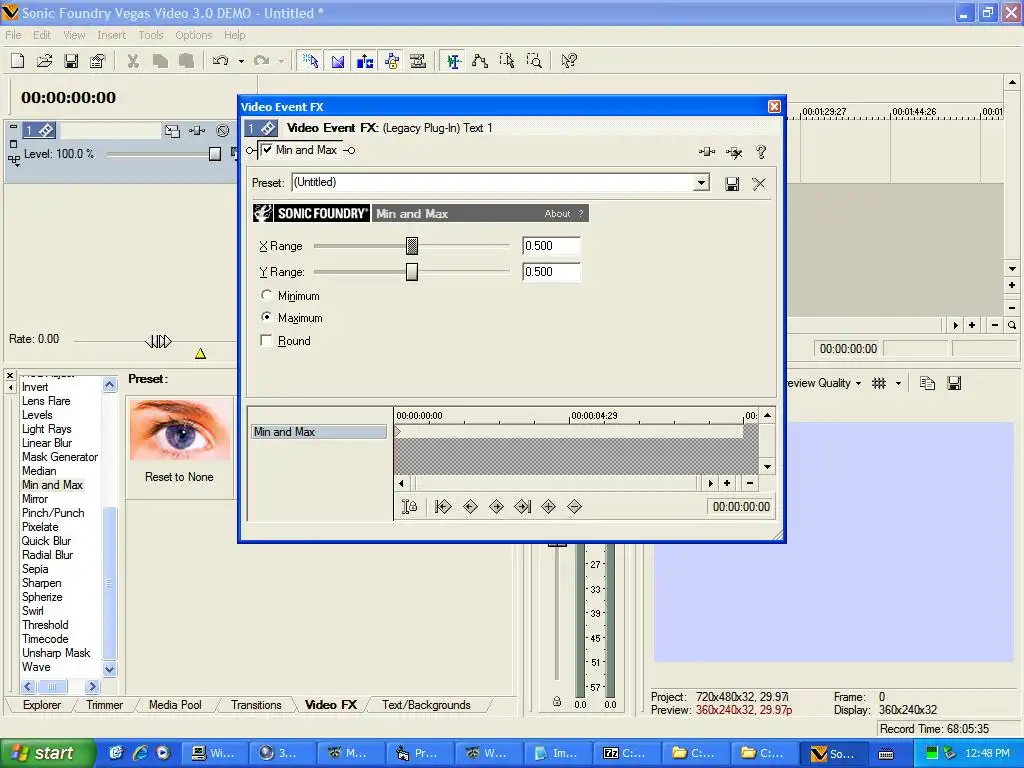Select Unsharp Mask in the effects list
1024x768 pixels.
click(56, 653)
